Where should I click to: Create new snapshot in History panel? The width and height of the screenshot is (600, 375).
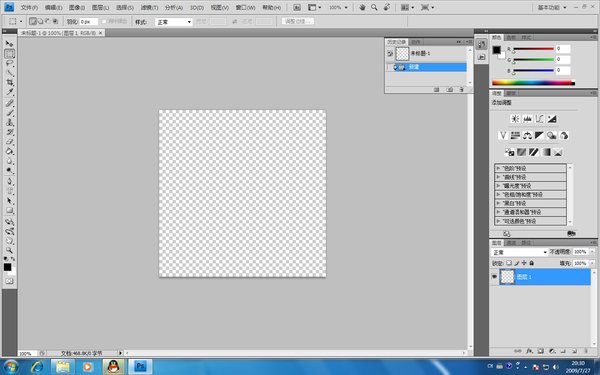tap(449, 90)
